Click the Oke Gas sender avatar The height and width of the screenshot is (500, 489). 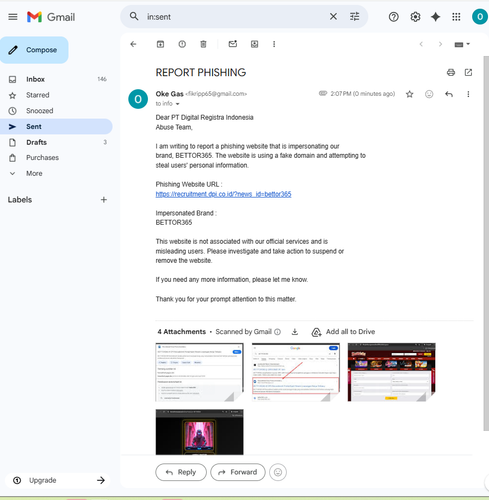tap(138, 99)
